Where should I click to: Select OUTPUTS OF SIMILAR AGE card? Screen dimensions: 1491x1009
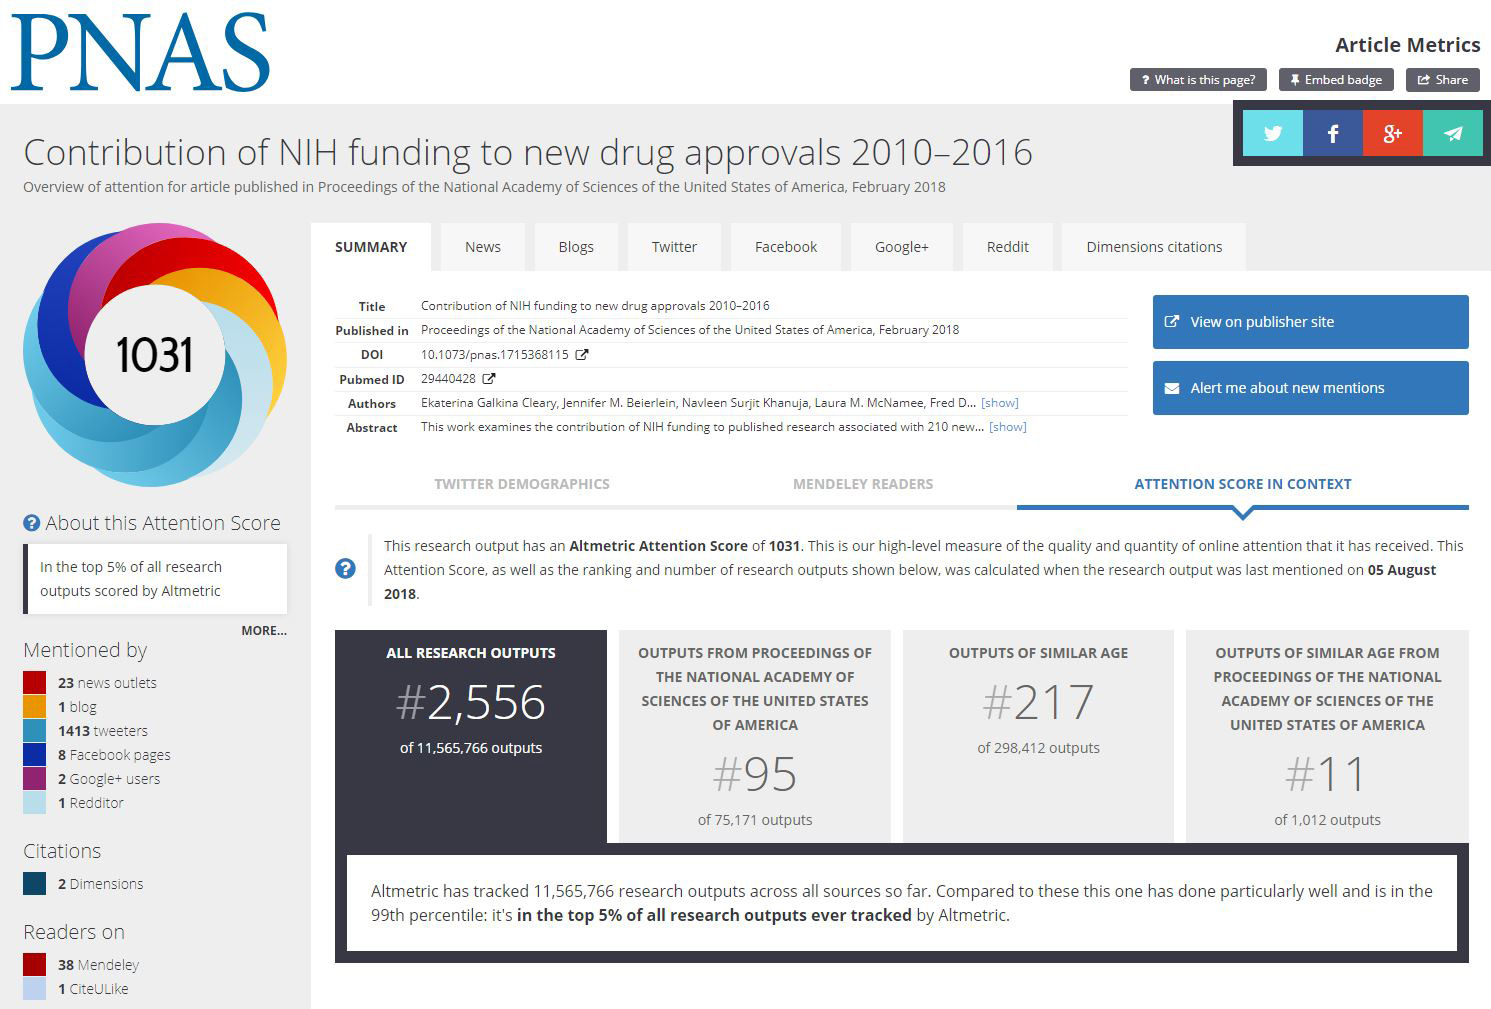pos(1038,736)
